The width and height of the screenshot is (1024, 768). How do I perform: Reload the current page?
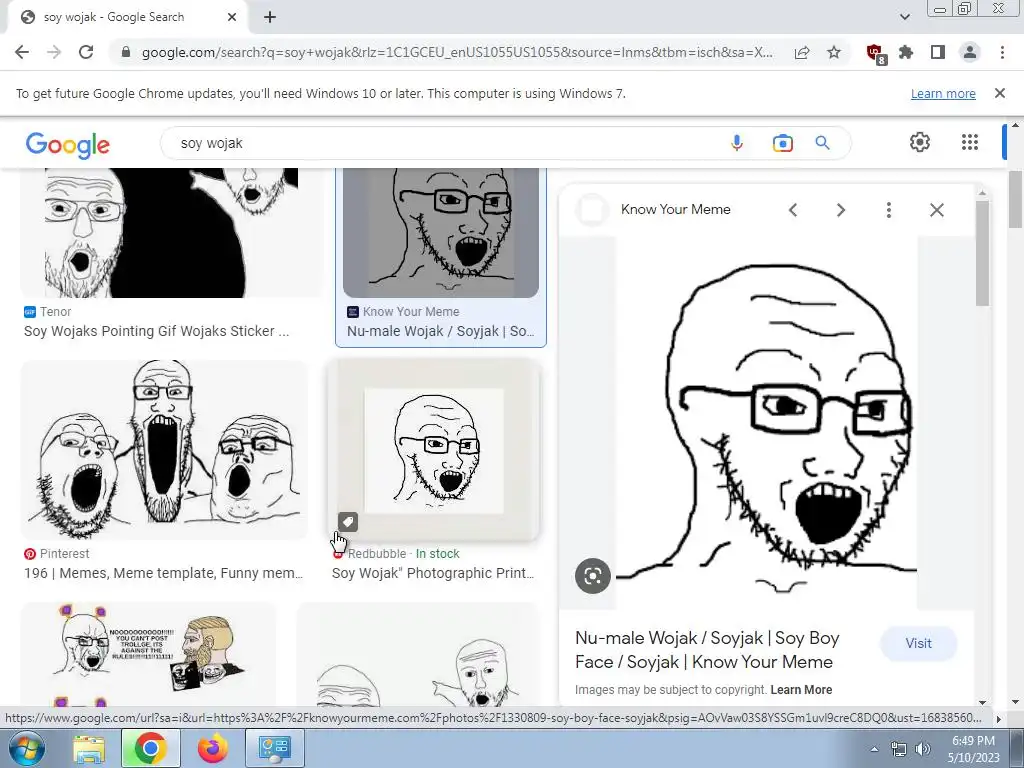[86, 52]
